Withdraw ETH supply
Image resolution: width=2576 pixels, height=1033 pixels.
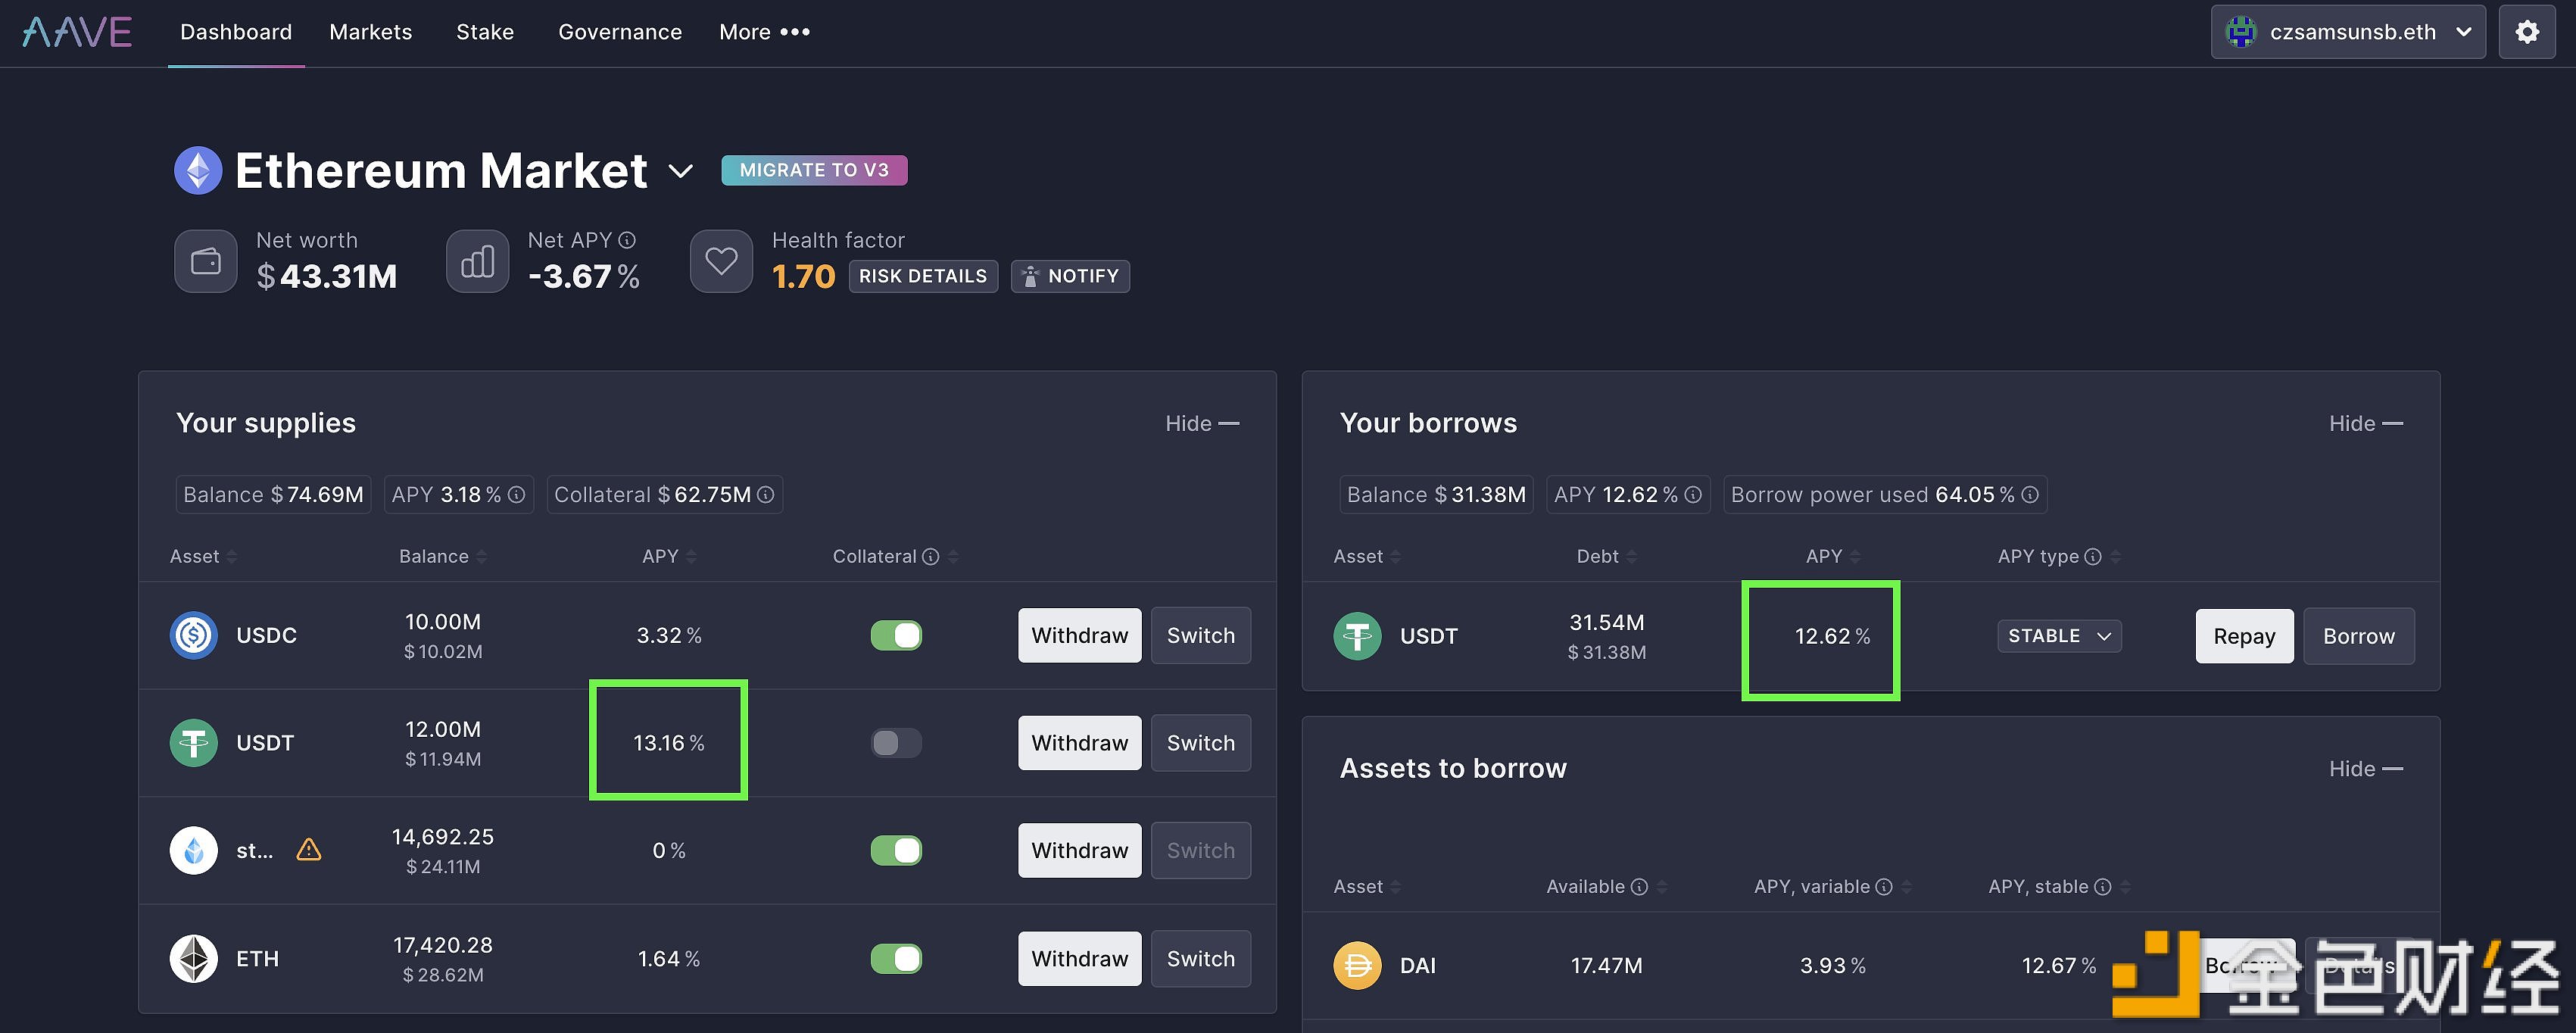[1079, 959]
